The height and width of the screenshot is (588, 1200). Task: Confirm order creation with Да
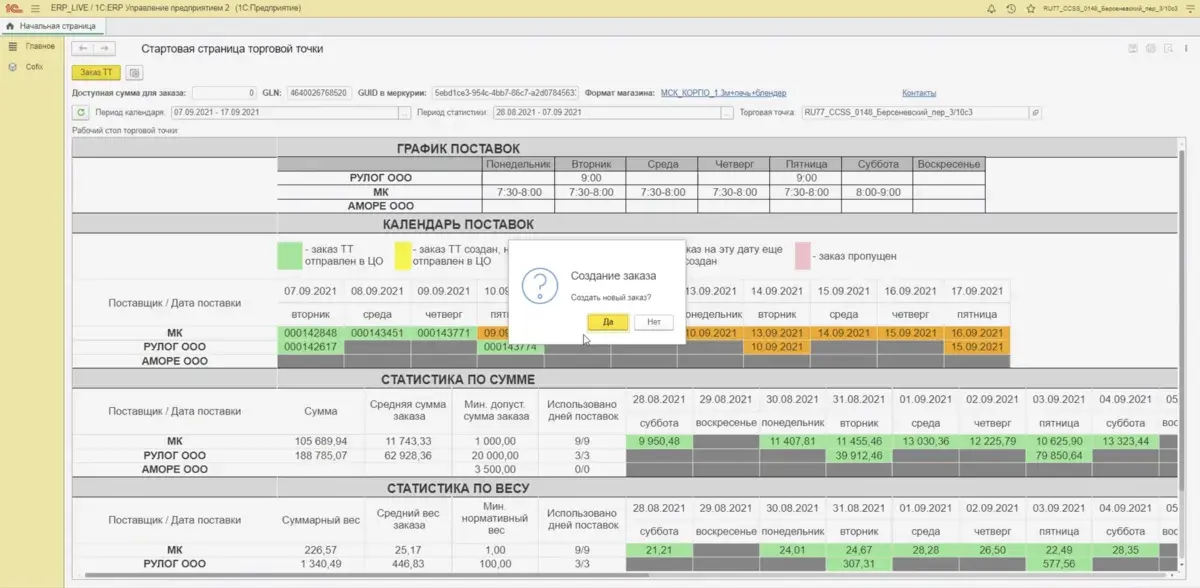pos(608,322)
